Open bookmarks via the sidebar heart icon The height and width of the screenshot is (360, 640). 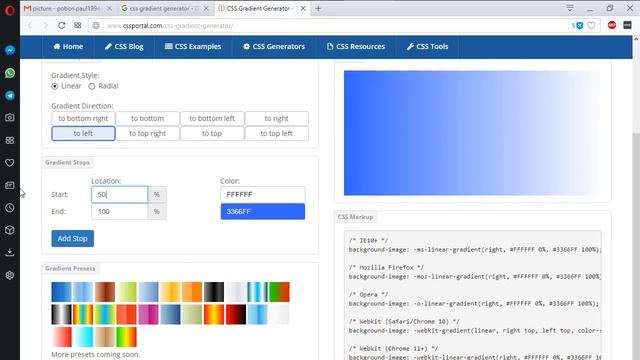click(x=10, y=163)
